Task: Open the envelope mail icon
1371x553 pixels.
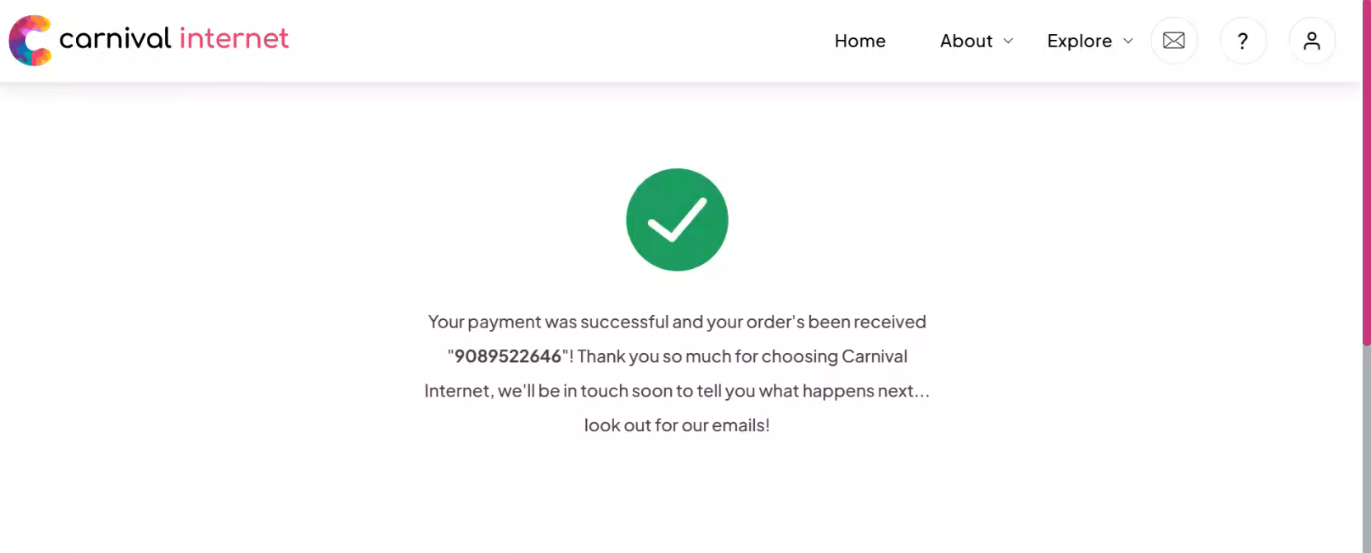Action: coord(1174,41)
